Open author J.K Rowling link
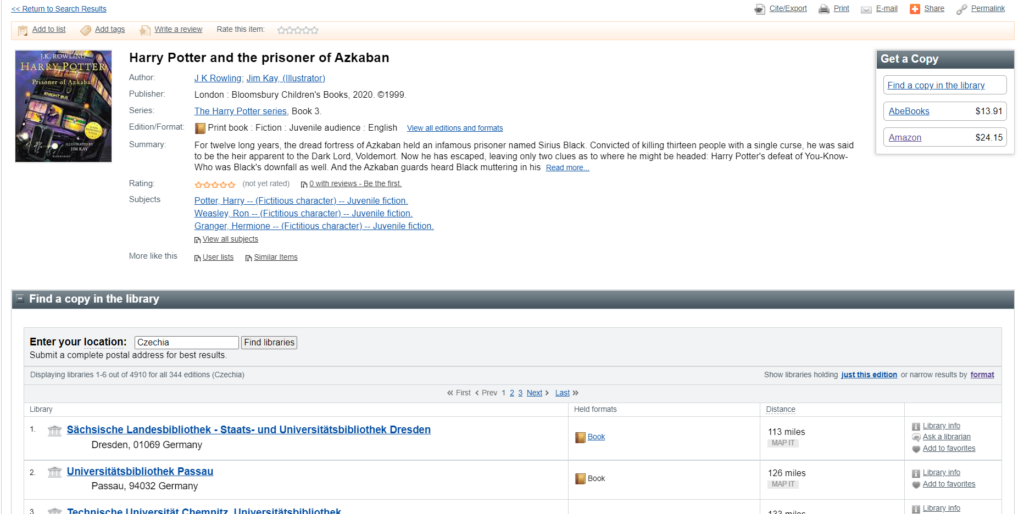Image resolution: width=1024 pixels, height=514 pixels. pos(218,78)
